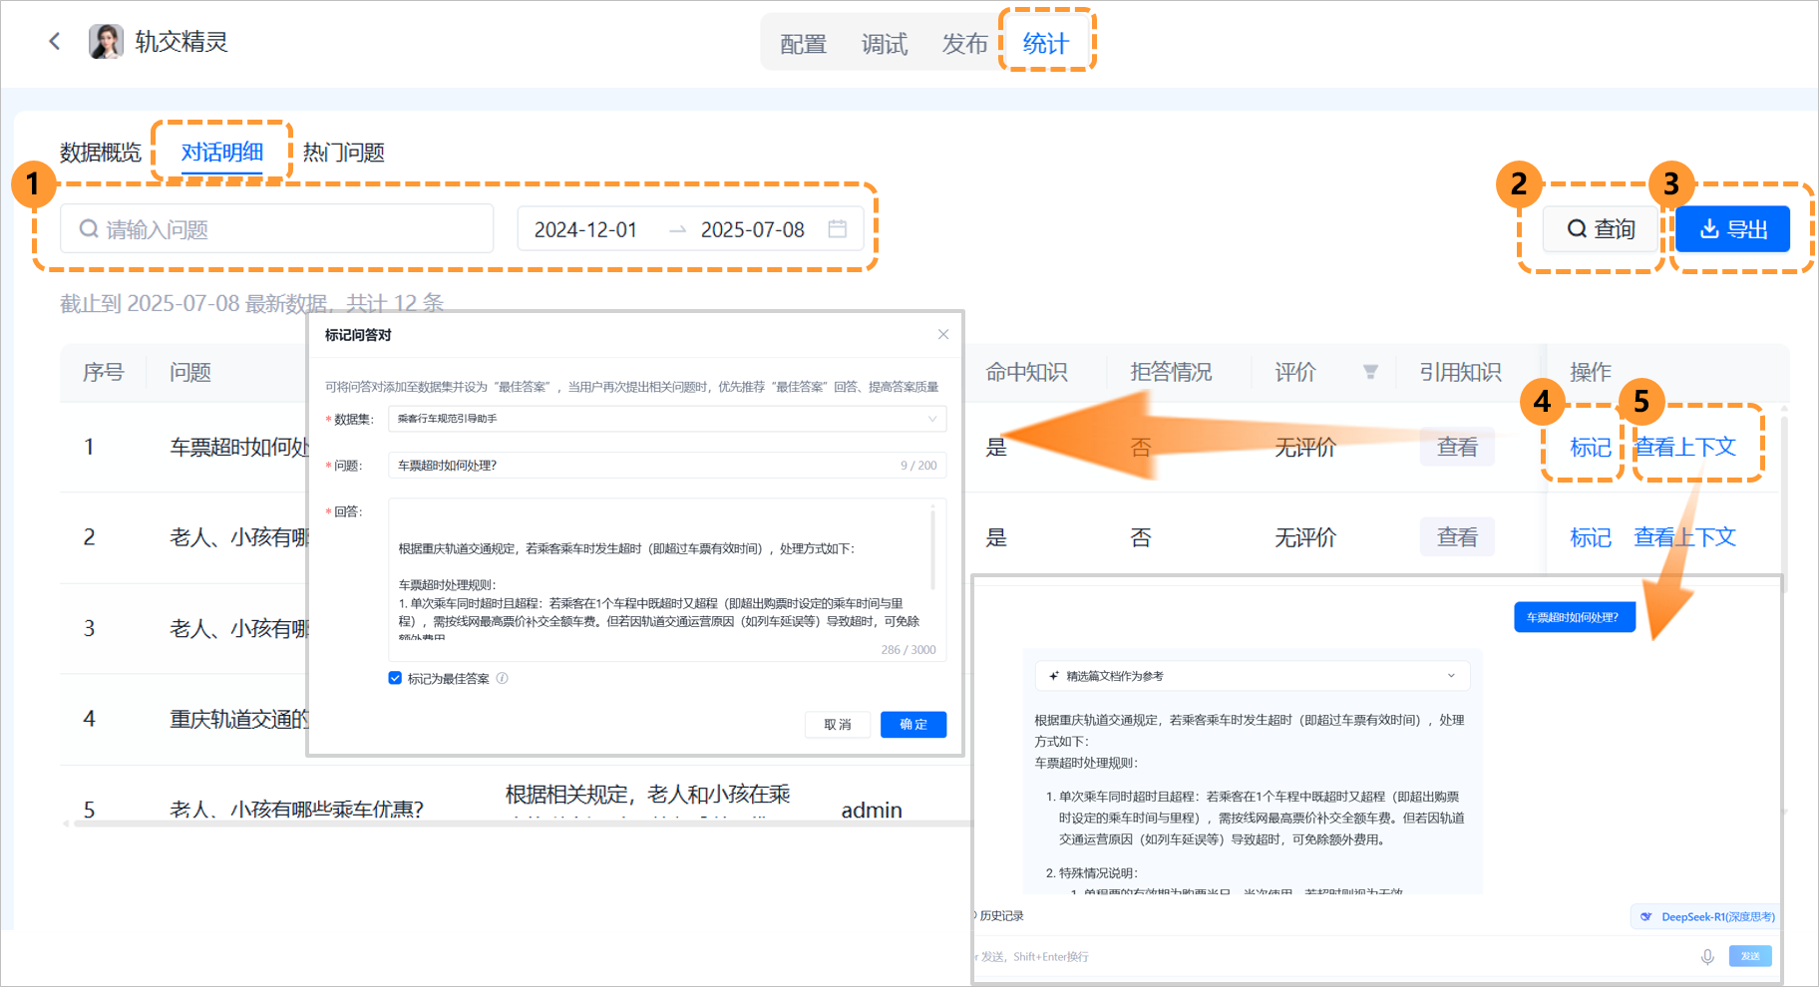Screen dimensions: 1819x987
Task: Switch to the 配置 tab
Action: (803, 43)
